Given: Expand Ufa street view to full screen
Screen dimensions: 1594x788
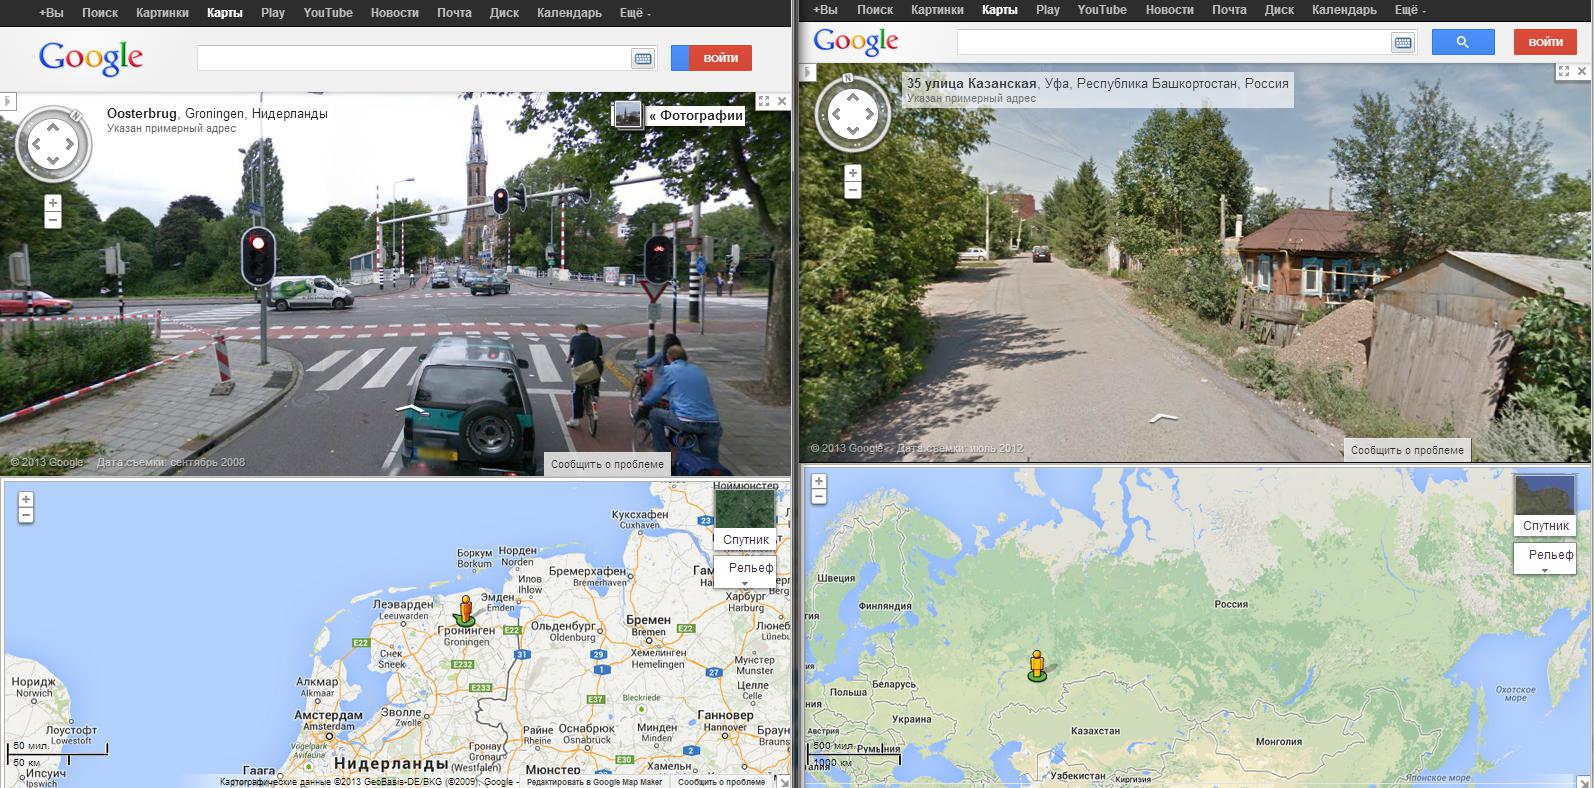Looking at the screenshot, I should (1563, 71).
